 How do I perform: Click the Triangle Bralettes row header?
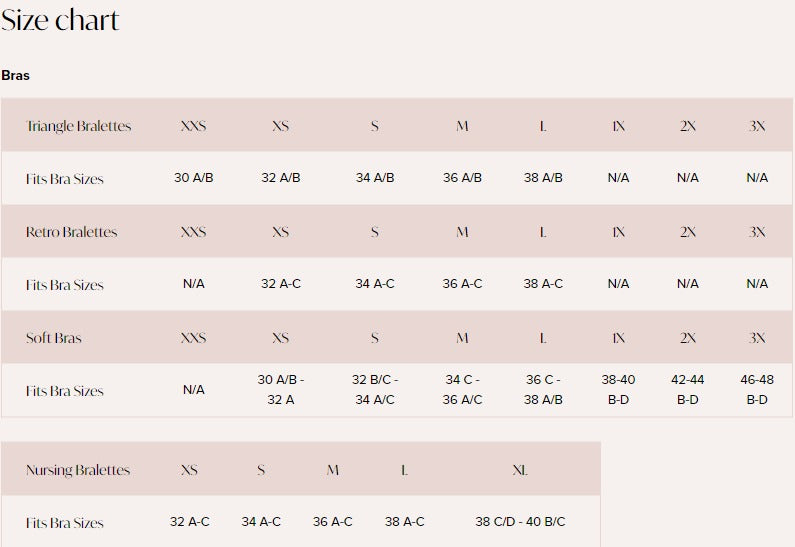[78, 126]
